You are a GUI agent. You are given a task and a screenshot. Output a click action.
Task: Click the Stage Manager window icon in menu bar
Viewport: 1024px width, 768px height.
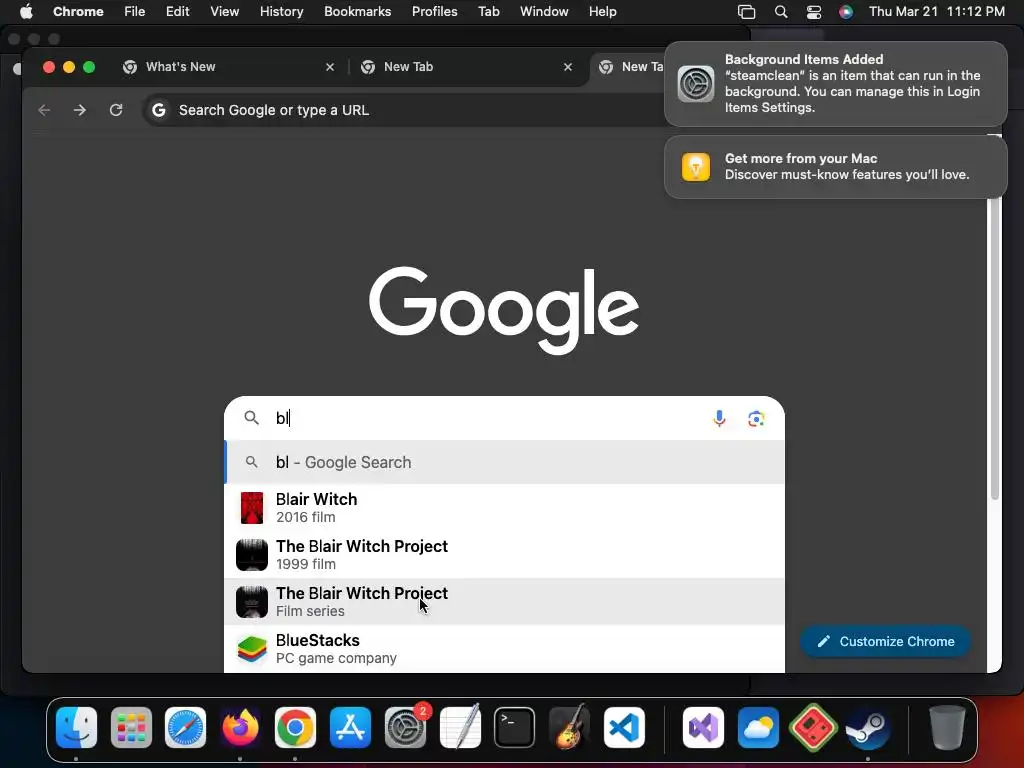tap(746, 12)
